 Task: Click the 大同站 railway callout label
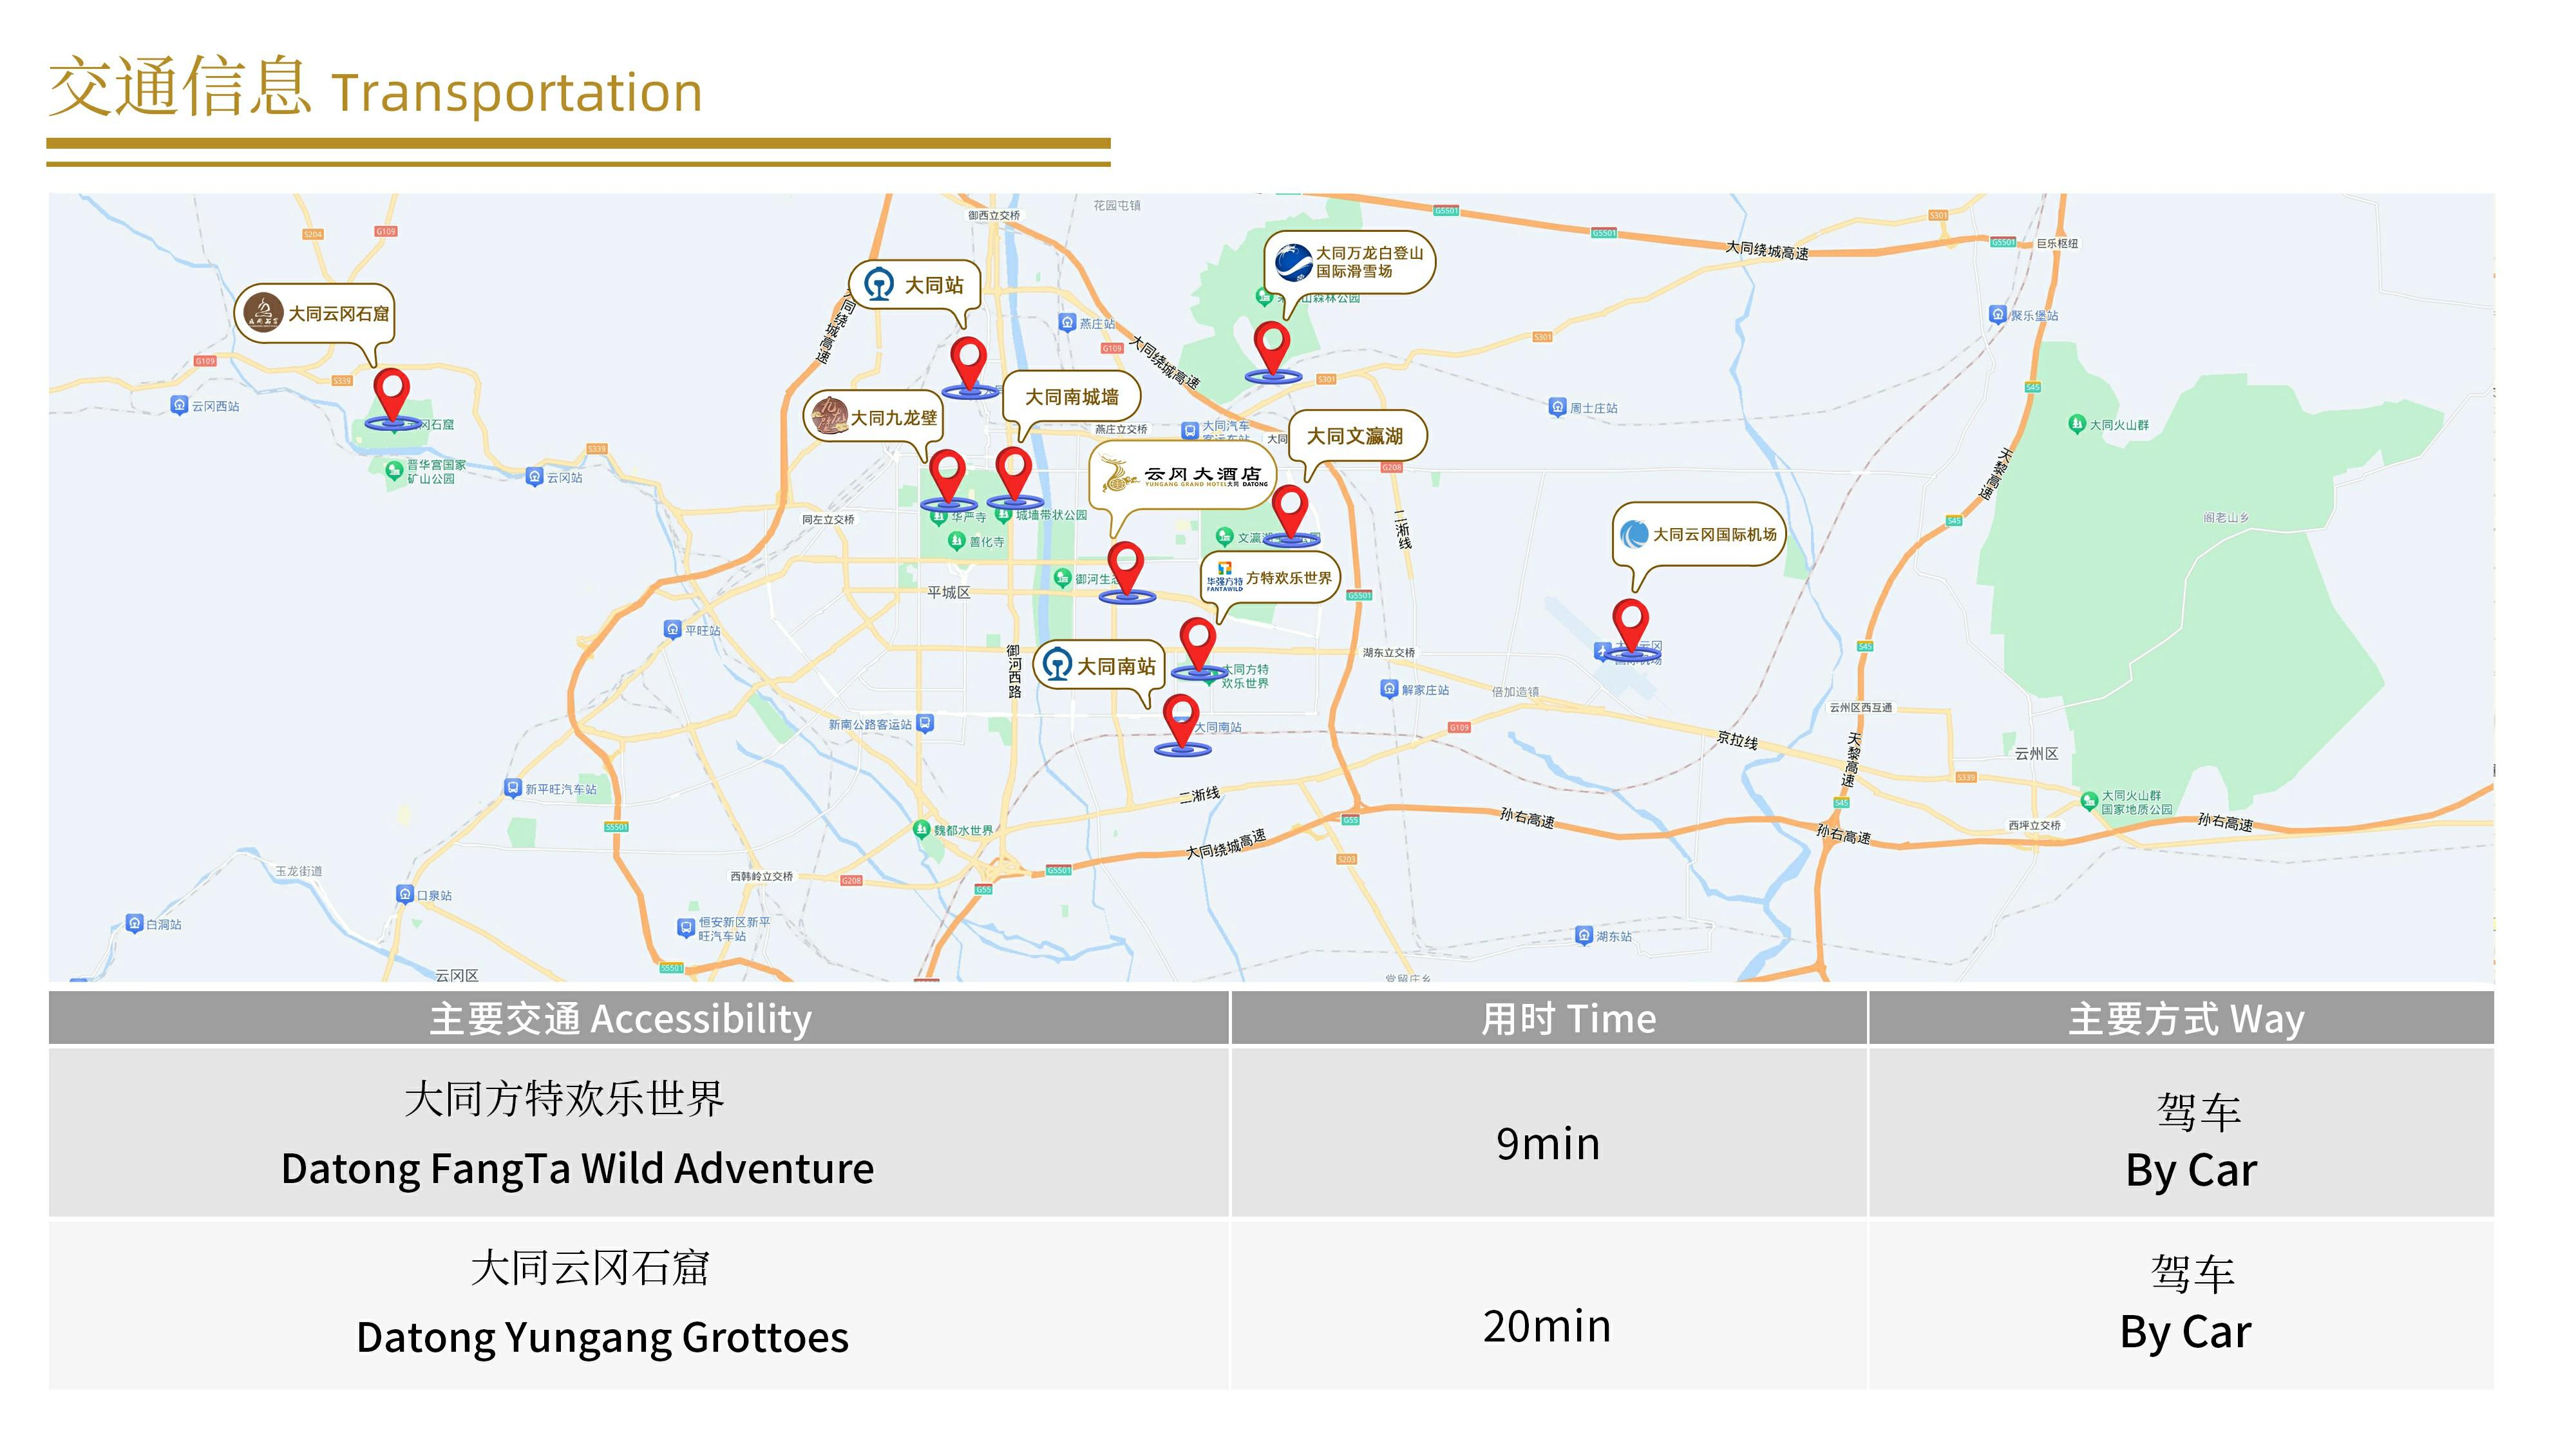[914, 285]
